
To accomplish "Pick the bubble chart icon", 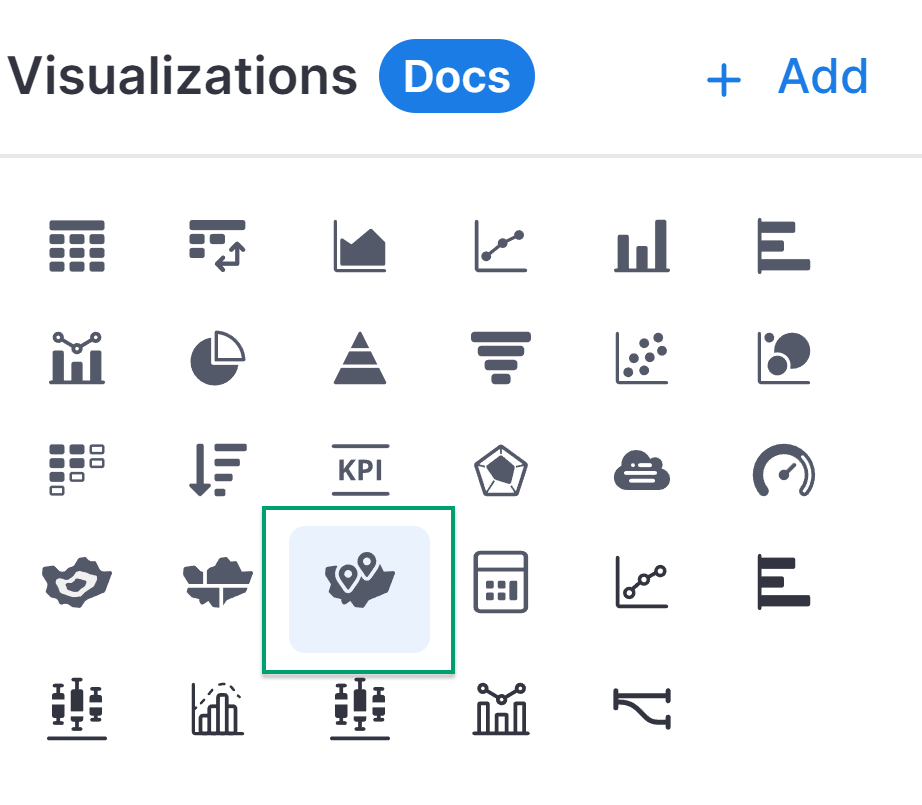I will (x=784, y=358).
